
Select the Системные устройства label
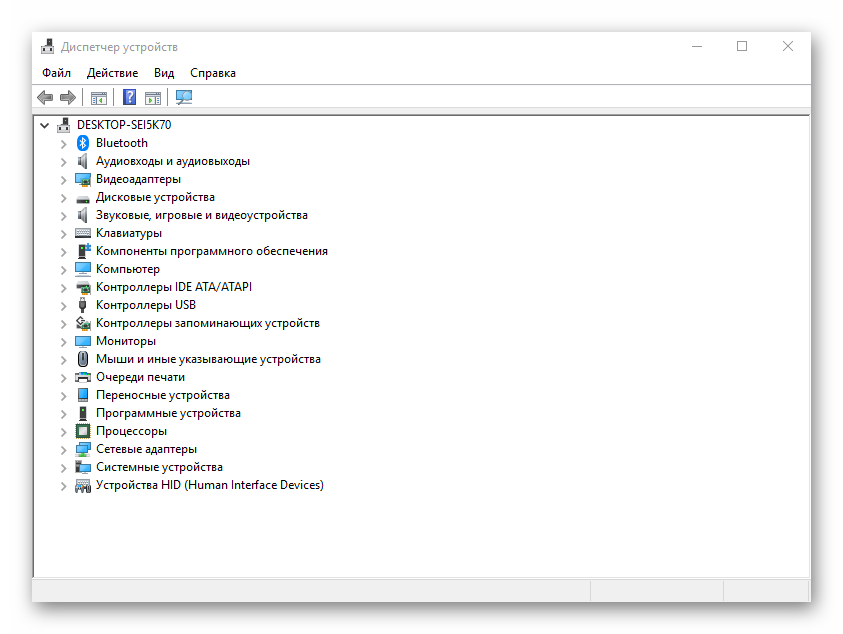[159, 467]
